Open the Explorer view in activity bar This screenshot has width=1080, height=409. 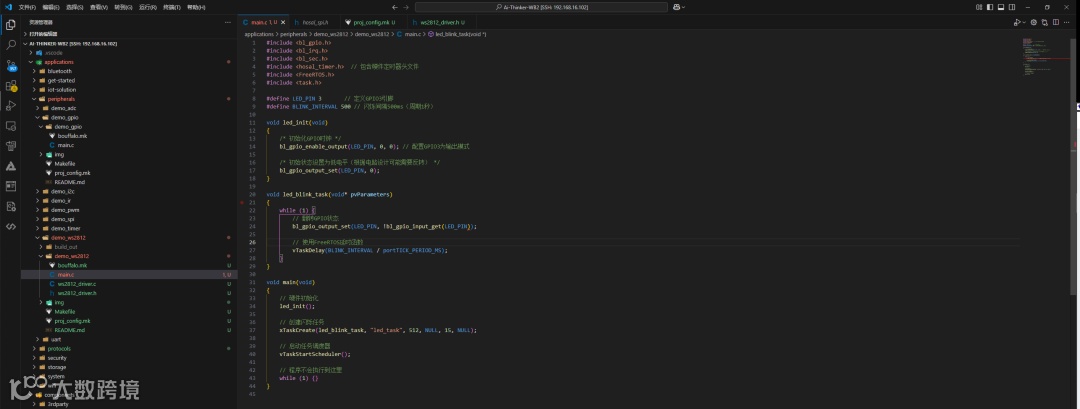[x=10, y=25]
